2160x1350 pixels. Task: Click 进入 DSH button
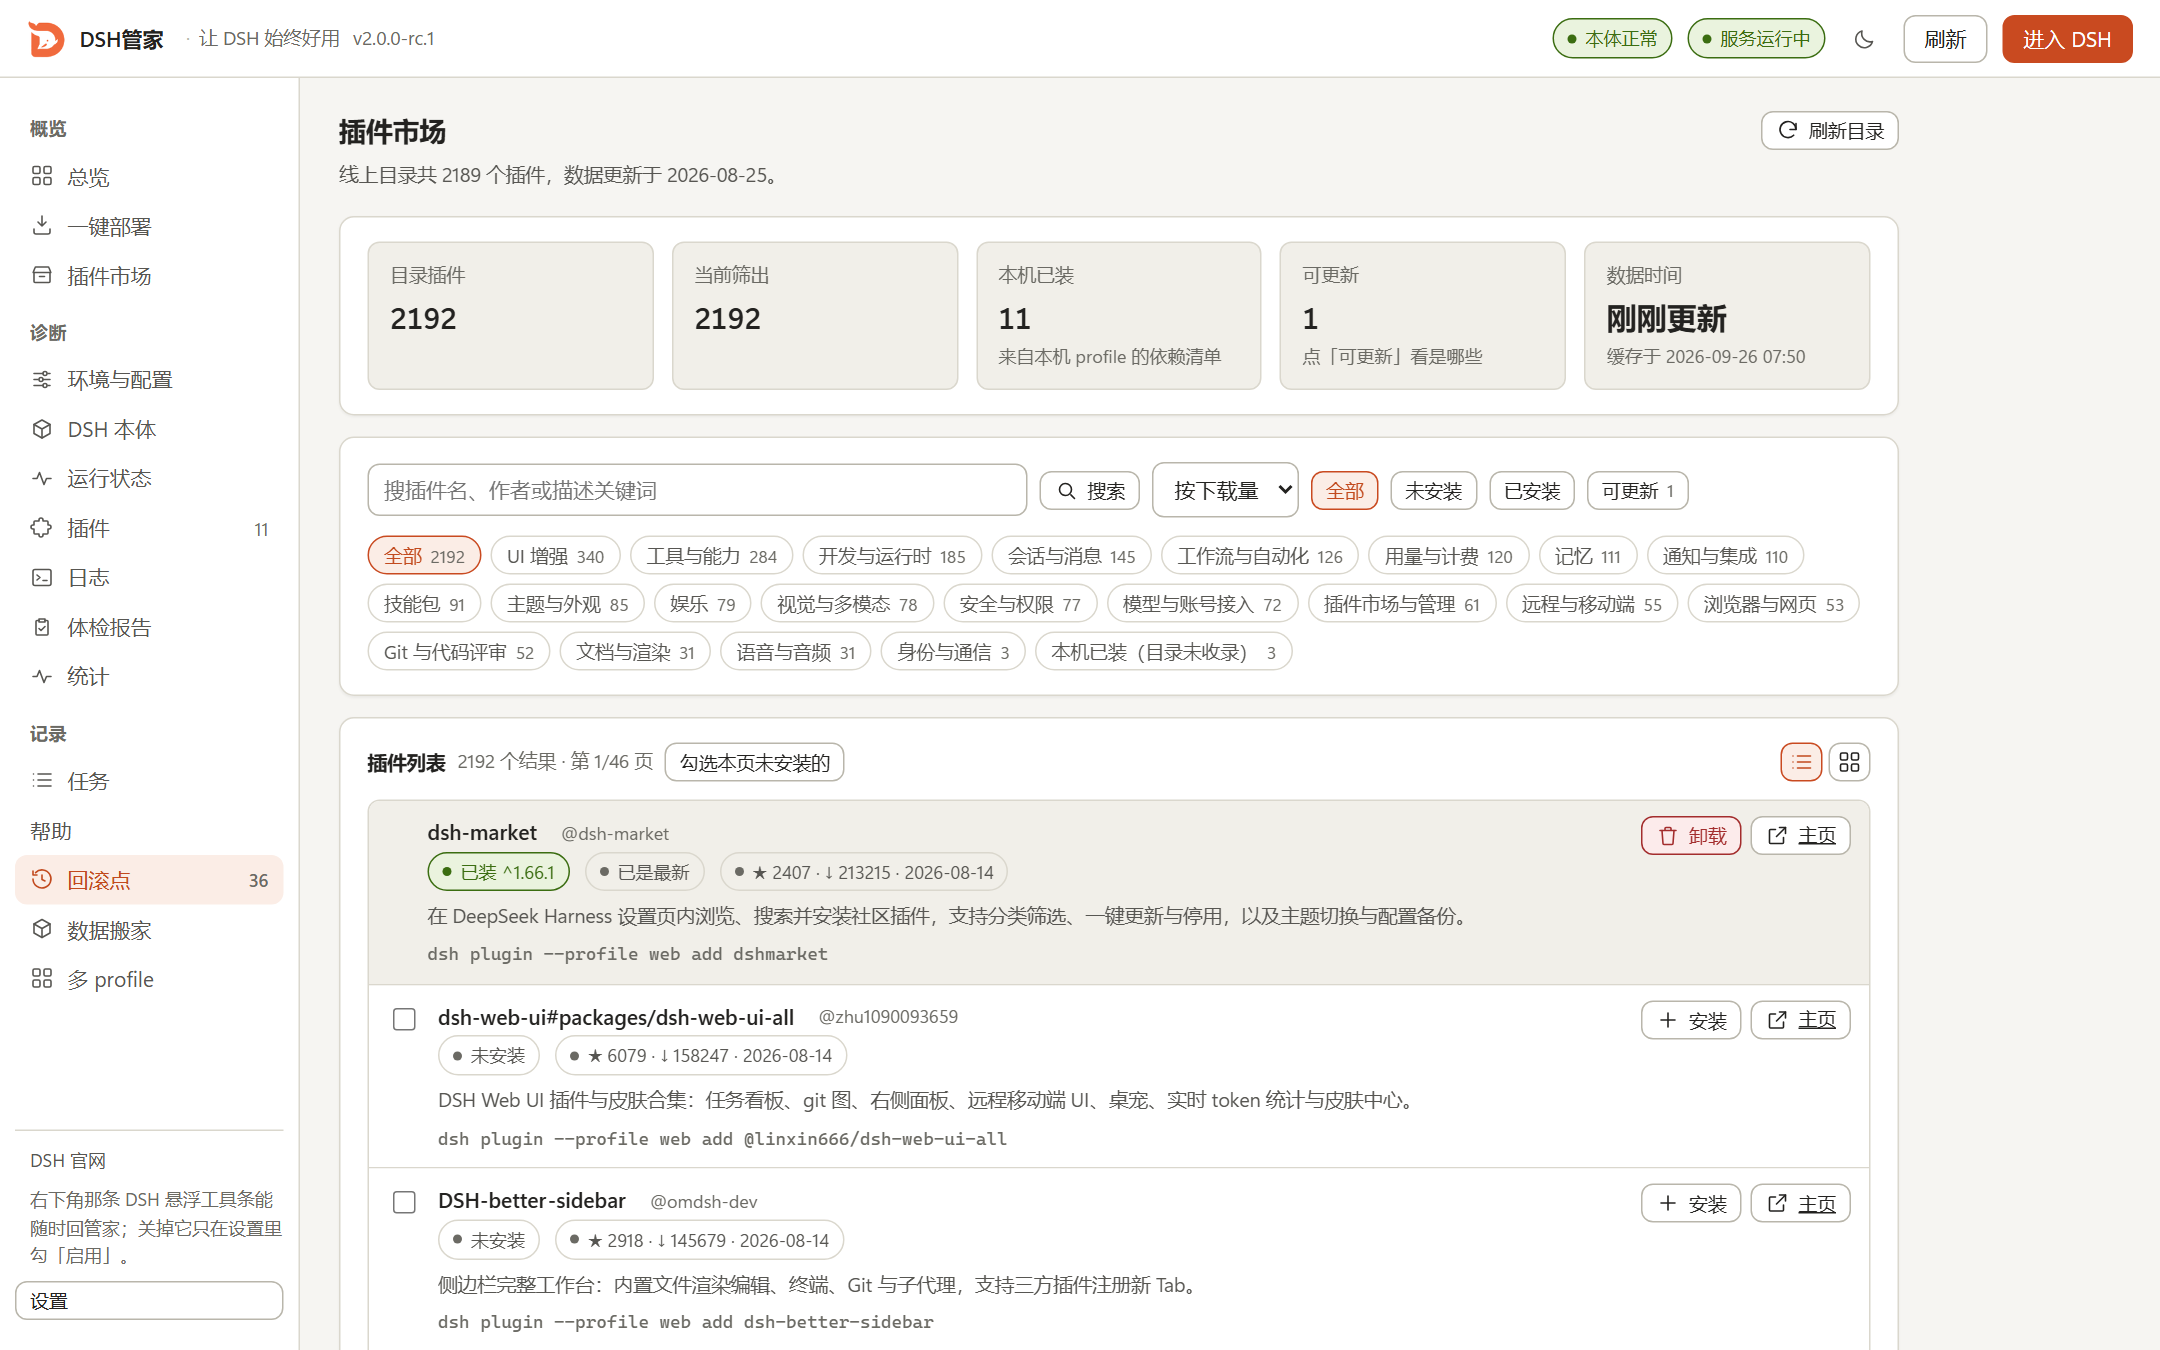pyautogui.click(x=2066, y=39)
